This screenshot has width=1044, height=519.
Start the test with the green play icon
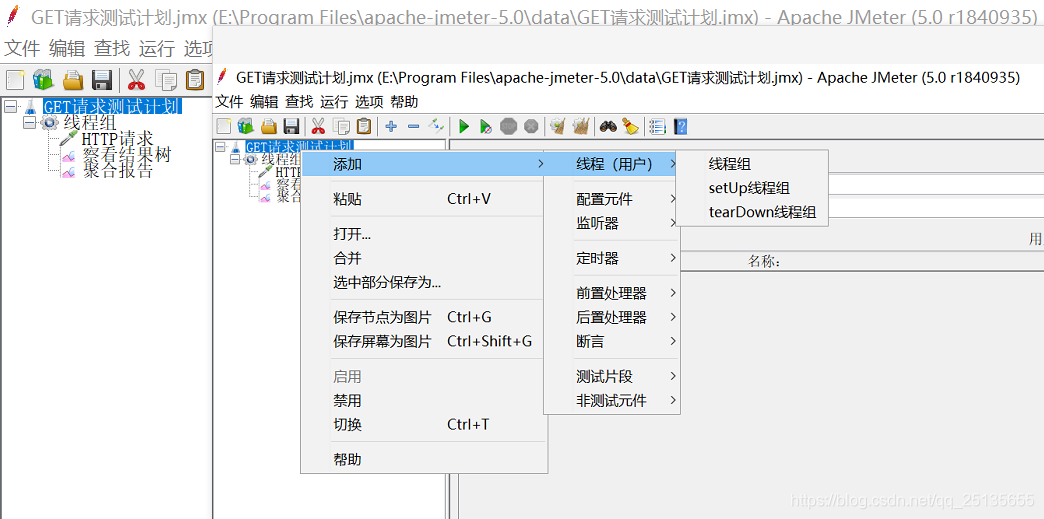coord(464,126)
